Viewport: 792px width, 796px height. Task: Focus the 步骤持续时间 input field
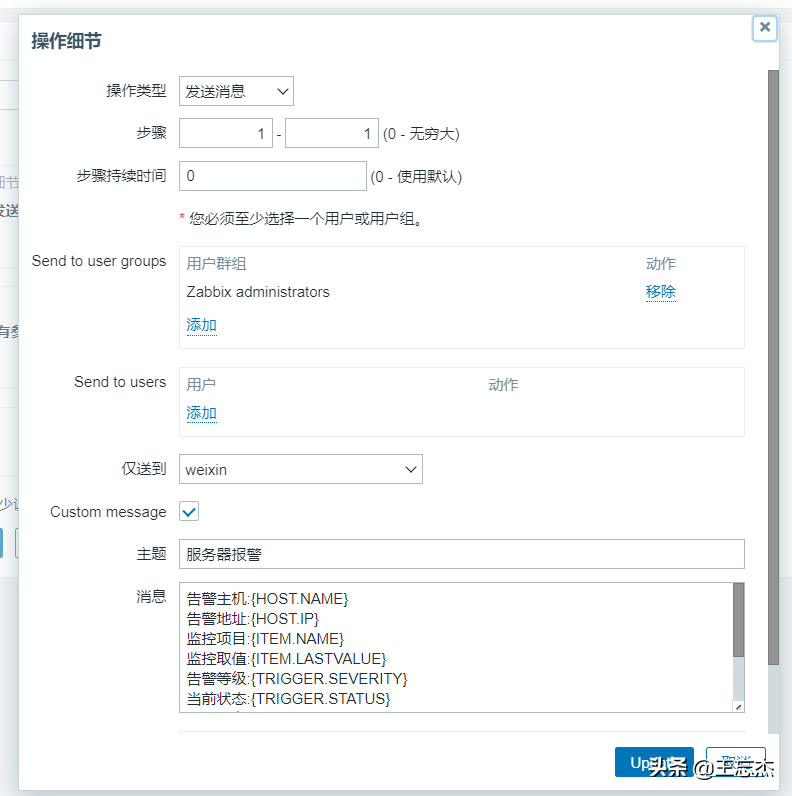(273, 176)
